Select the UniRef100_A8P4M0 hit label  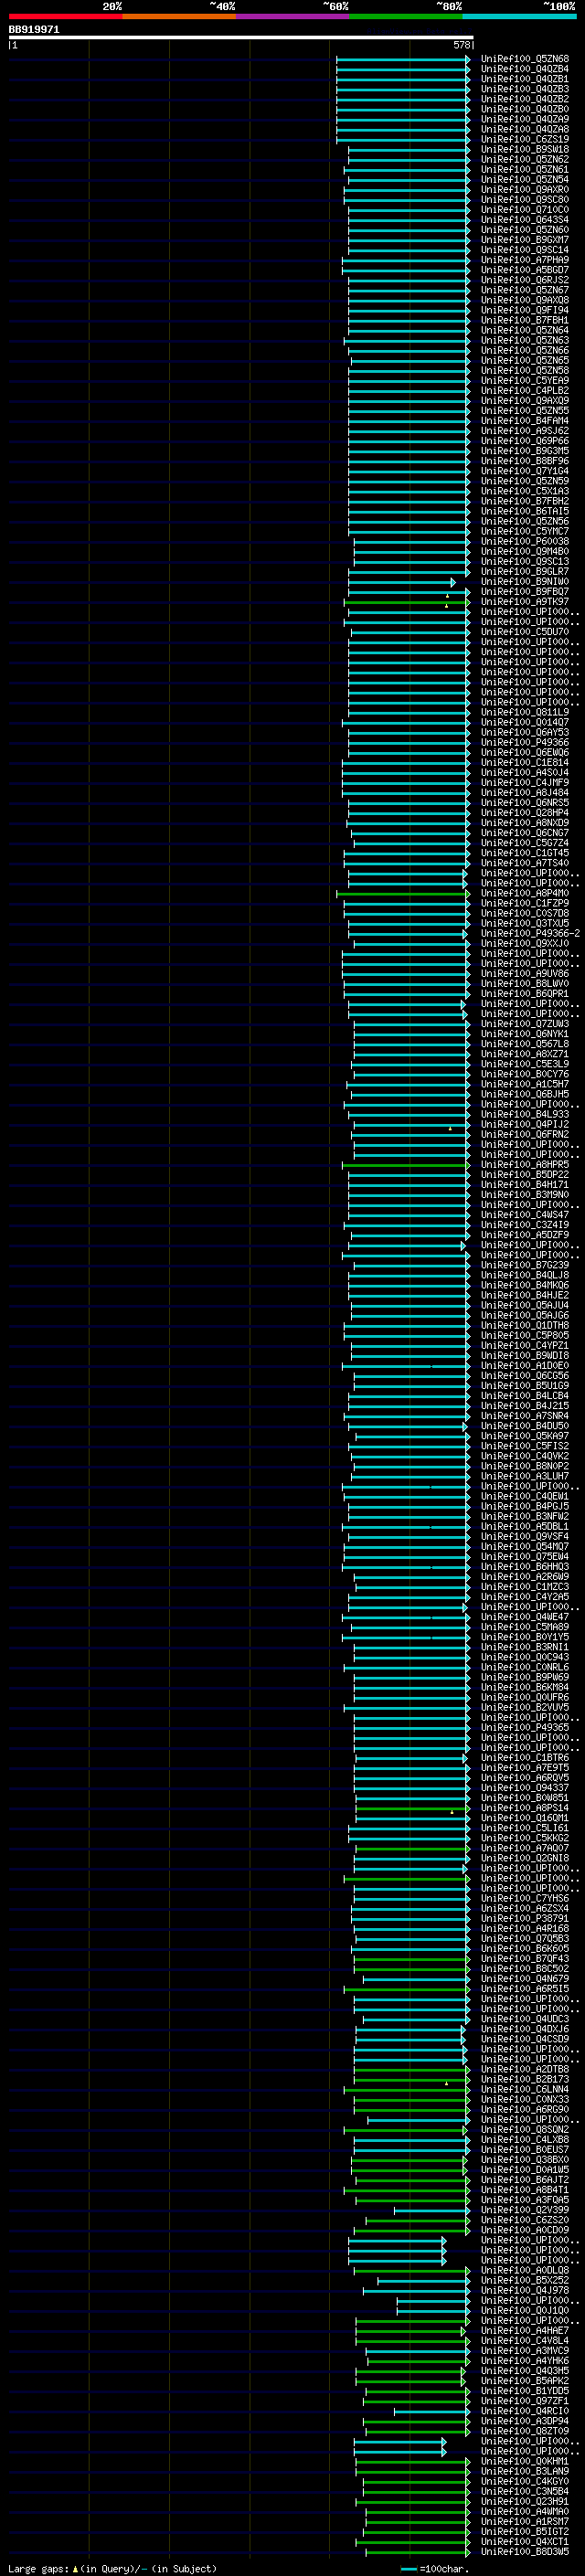[x=525, y=893]
